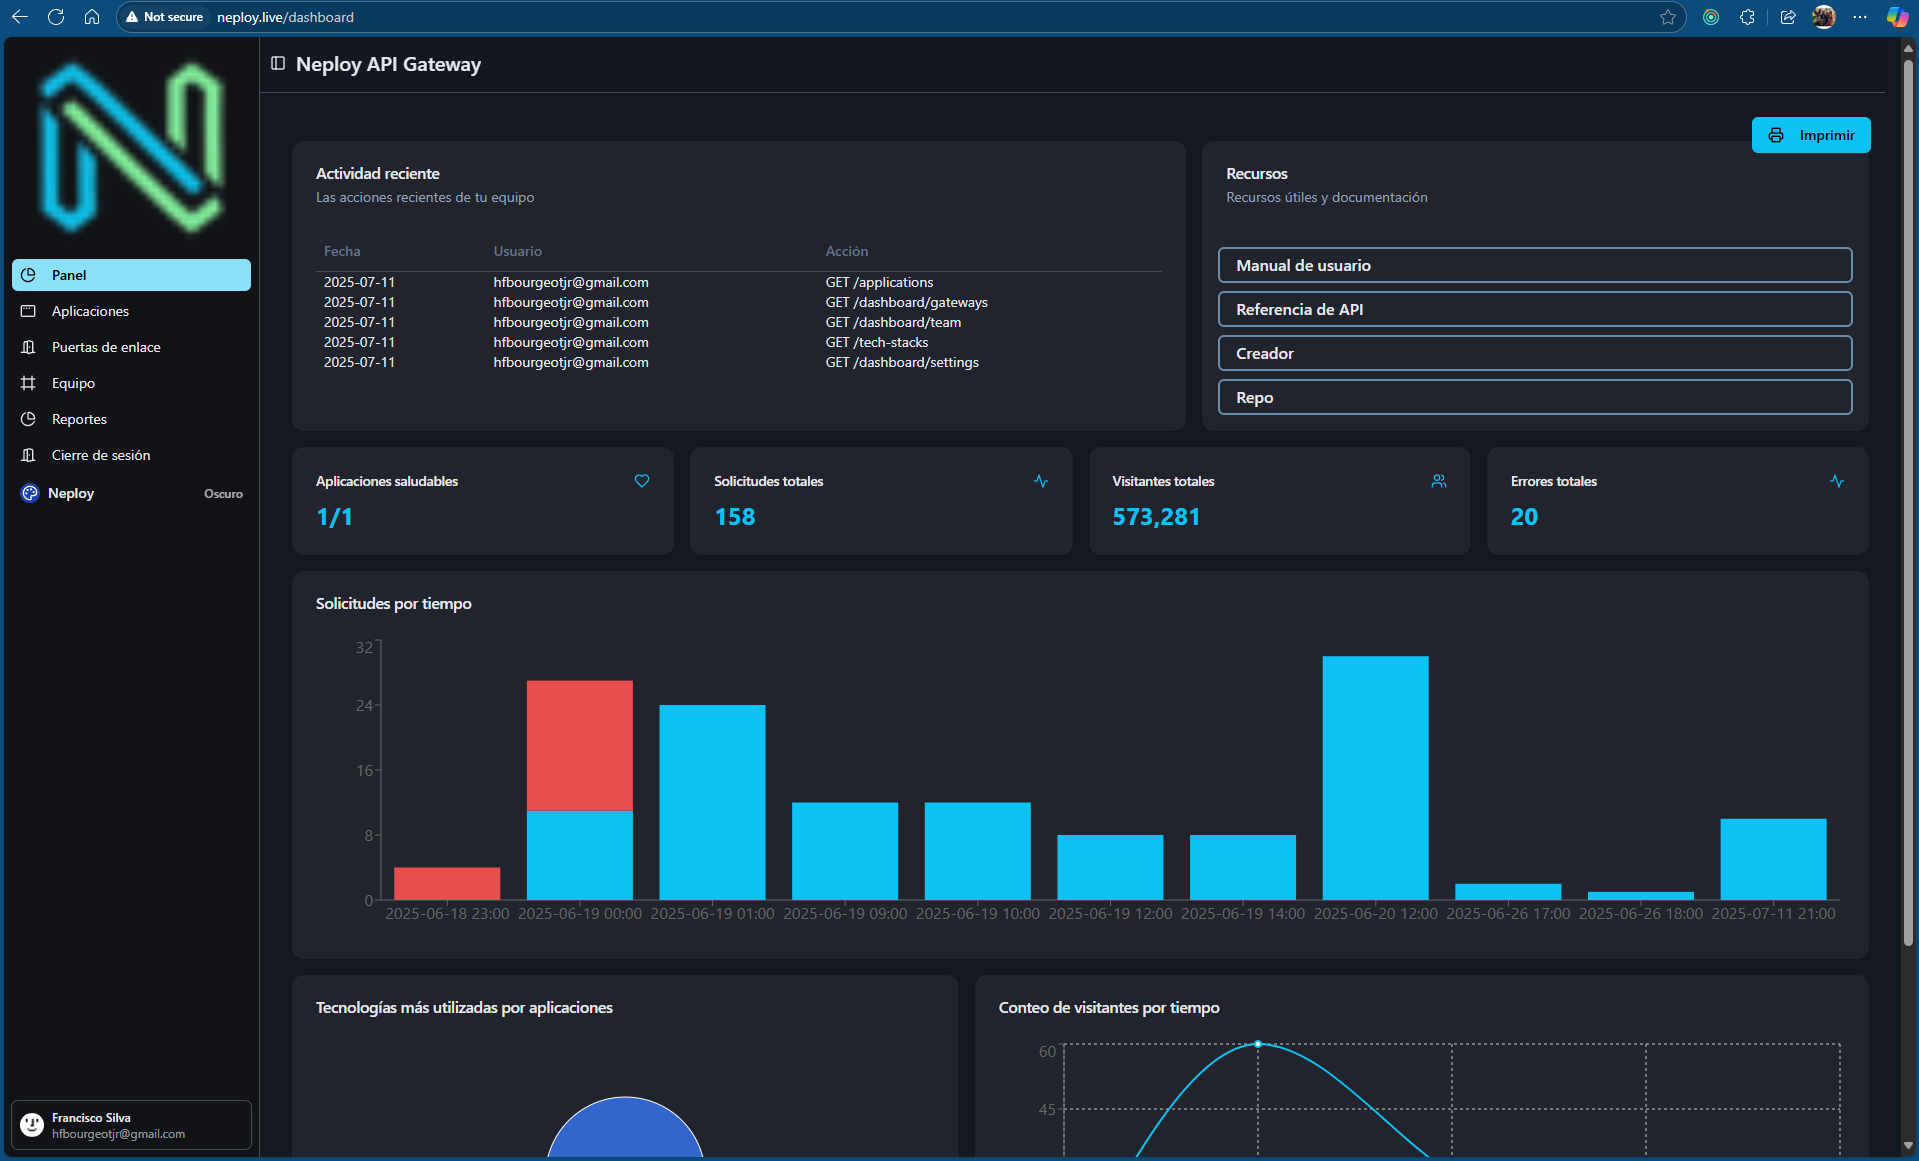The width and height of the screenshot is (1919, 1161).
Task: Click the tallest bar at 2025-06-20 12:00
Action: point(1375,777)
